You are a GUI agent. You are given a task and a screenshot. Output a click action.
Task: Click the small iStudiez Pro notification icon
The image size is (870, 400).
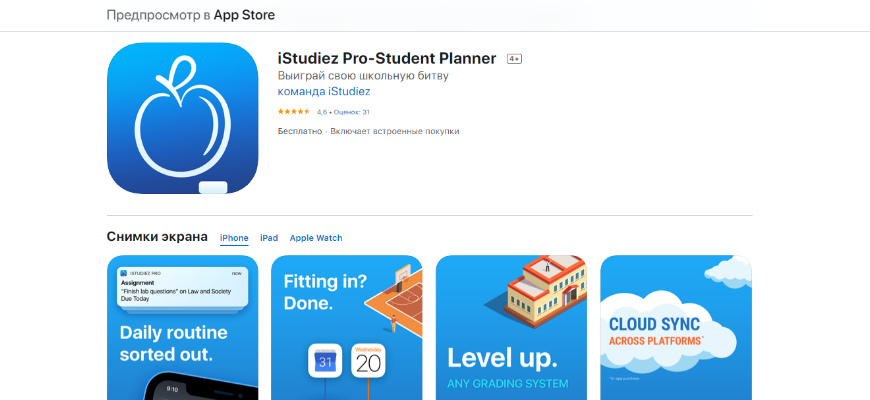click(123, 273)
